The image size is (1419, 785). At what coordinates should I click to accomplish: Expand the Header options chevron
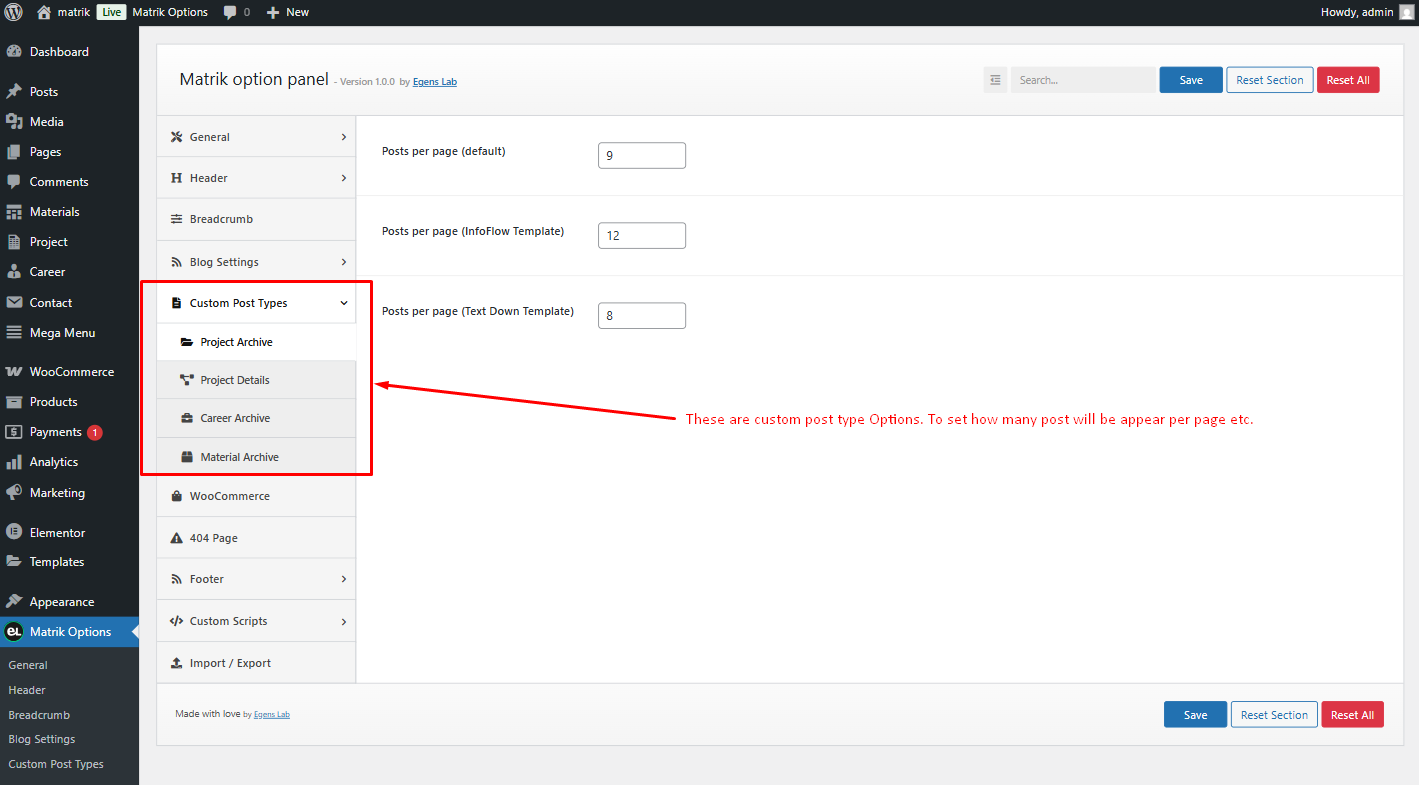point(343,178)
